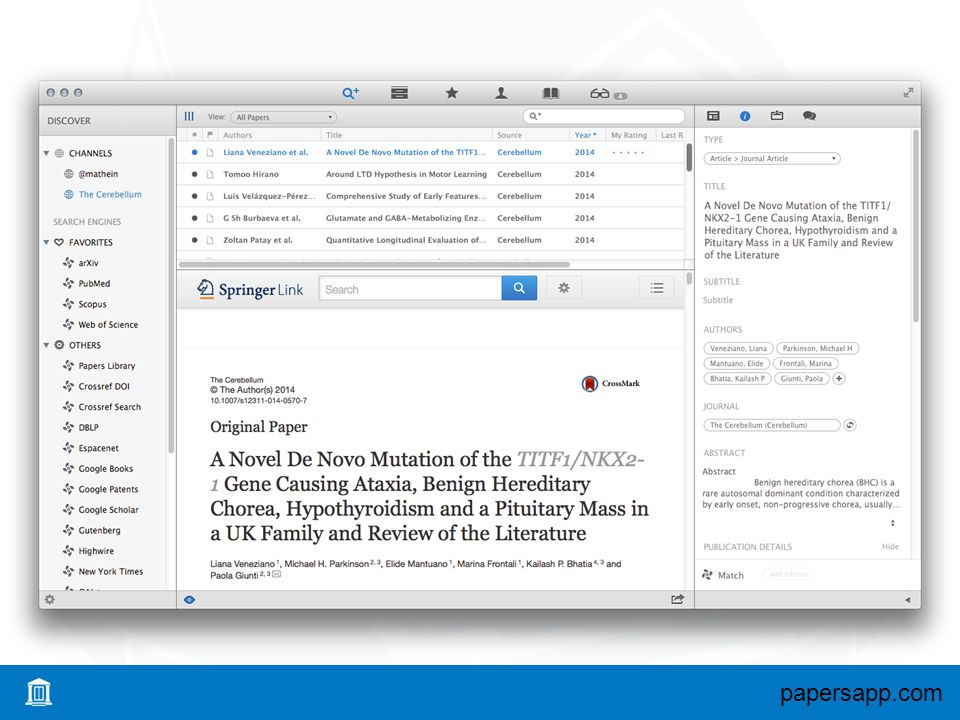Click the sidebar vertical scrollbar
This screenshot has width=960, height=720.
[x=171, y=297]
